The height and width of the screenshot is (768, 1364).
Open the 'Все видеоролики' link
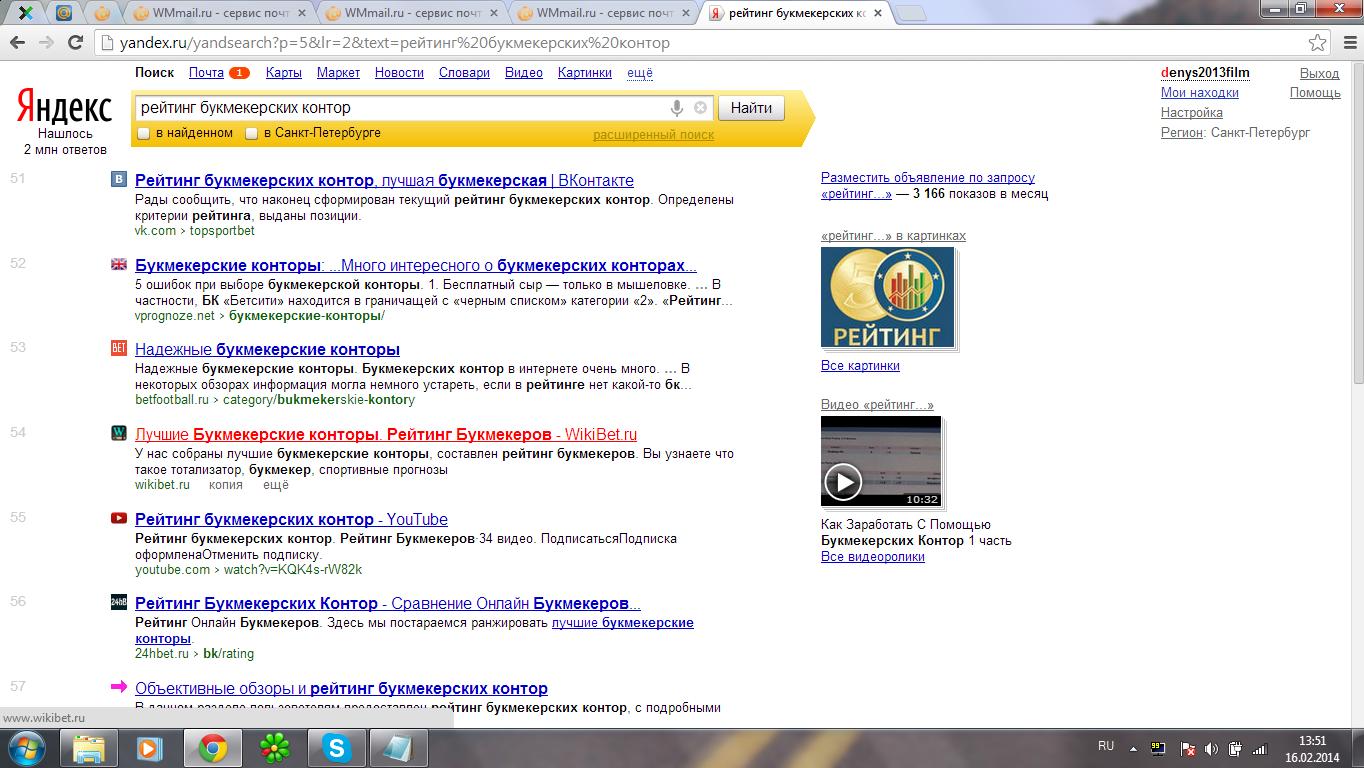click(x=873, y=557)
